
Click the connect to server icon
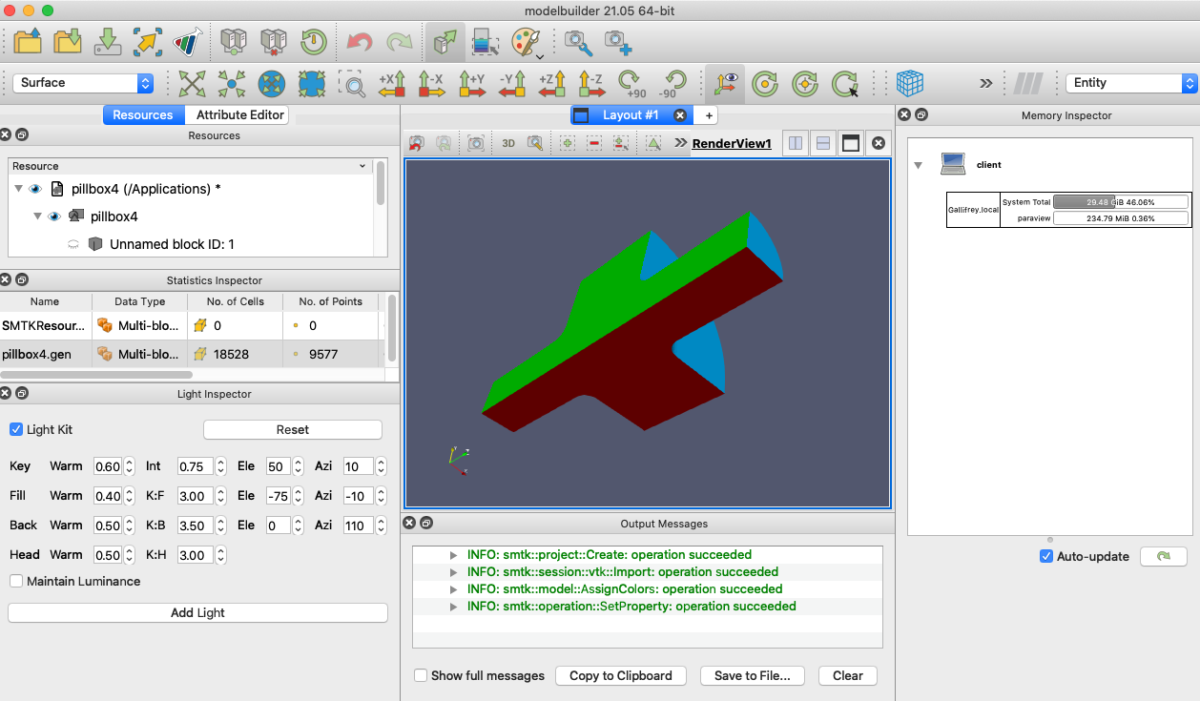(233, 42)
